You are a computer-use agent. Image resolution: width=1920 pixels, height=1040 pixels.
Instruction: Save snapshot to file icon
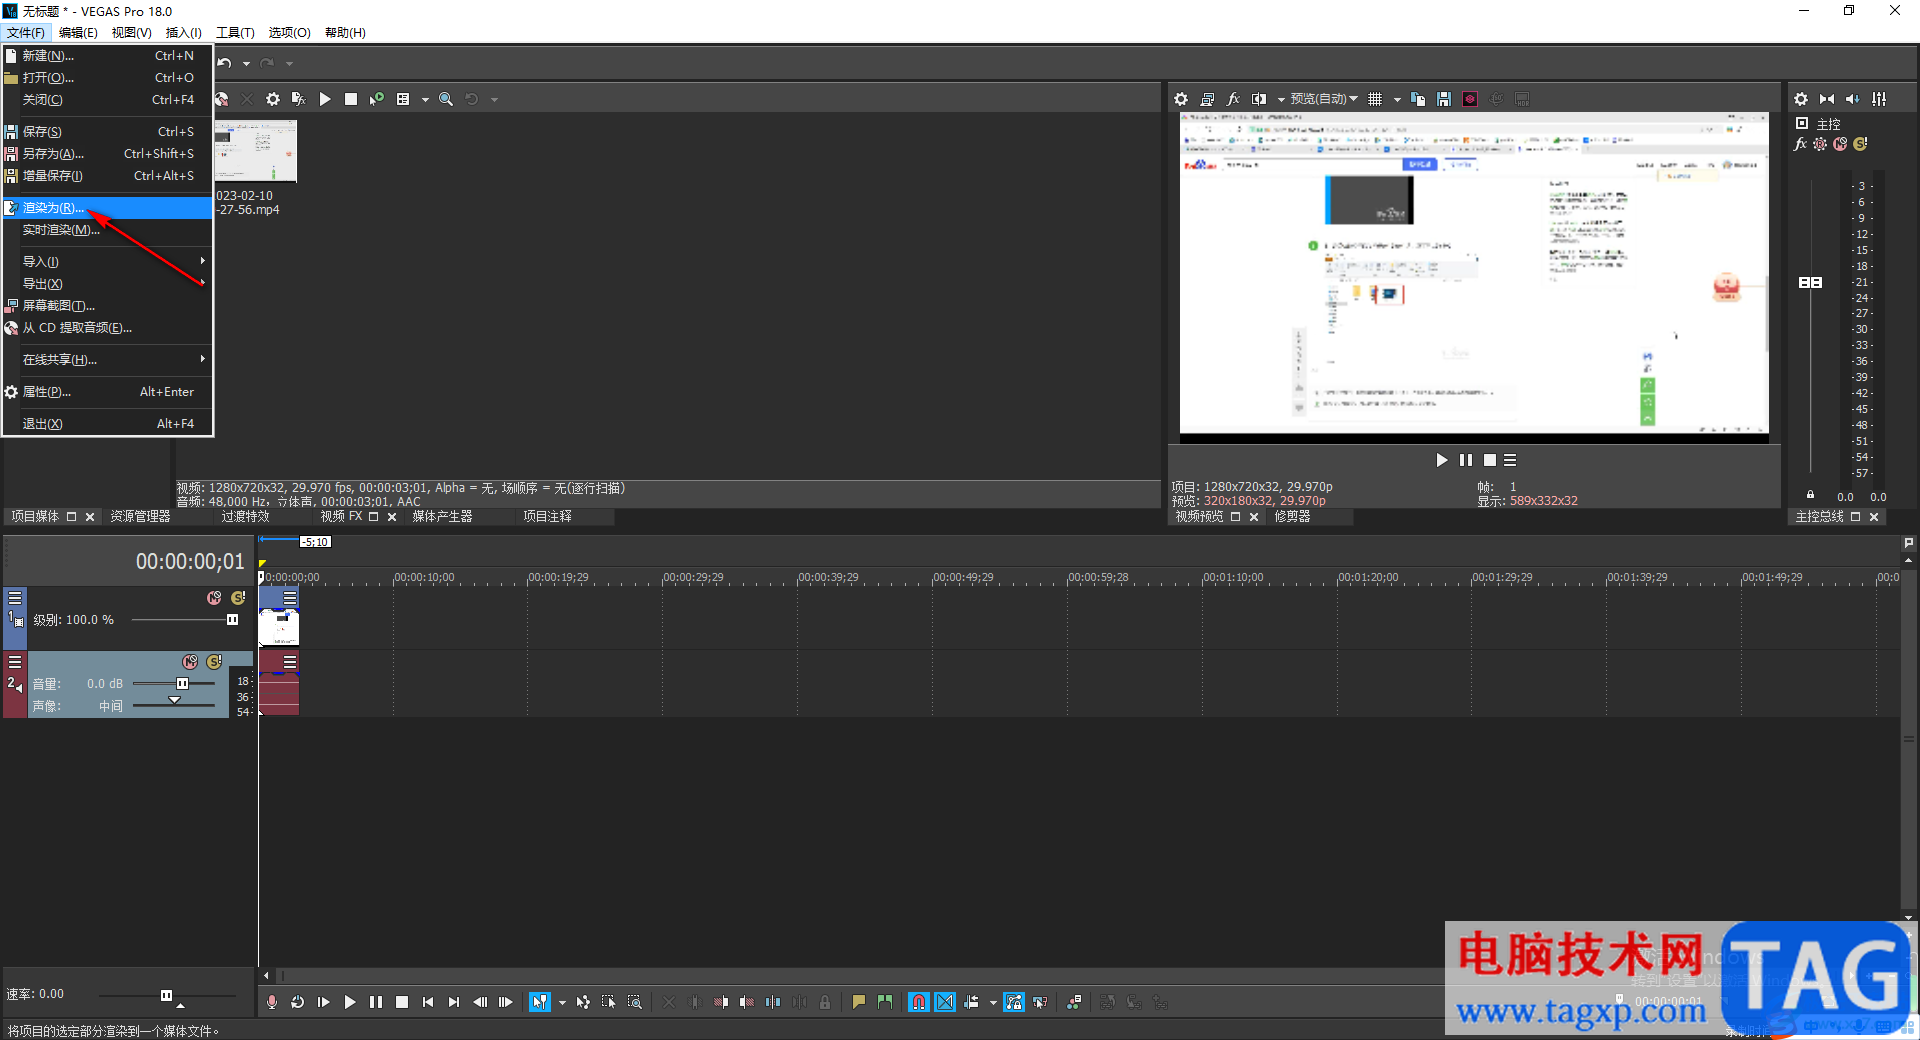(x=1444, y=99)
